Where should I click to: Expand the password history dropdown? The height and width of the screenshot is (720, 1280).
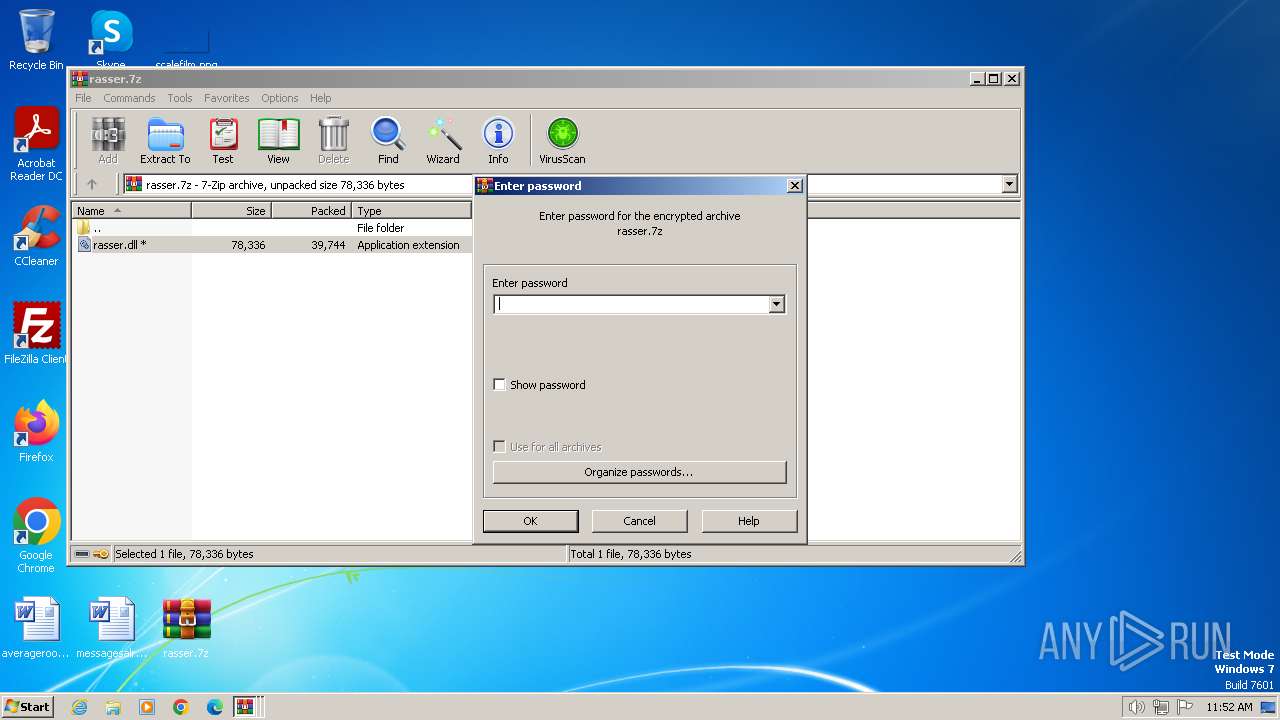(x=777, y=305)
